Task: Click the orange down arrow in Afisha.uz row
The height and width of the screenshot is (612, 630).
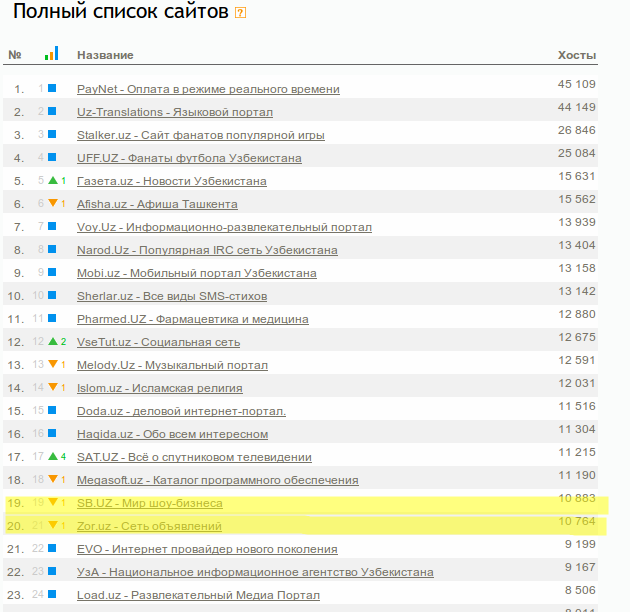Action: [53, 203]
